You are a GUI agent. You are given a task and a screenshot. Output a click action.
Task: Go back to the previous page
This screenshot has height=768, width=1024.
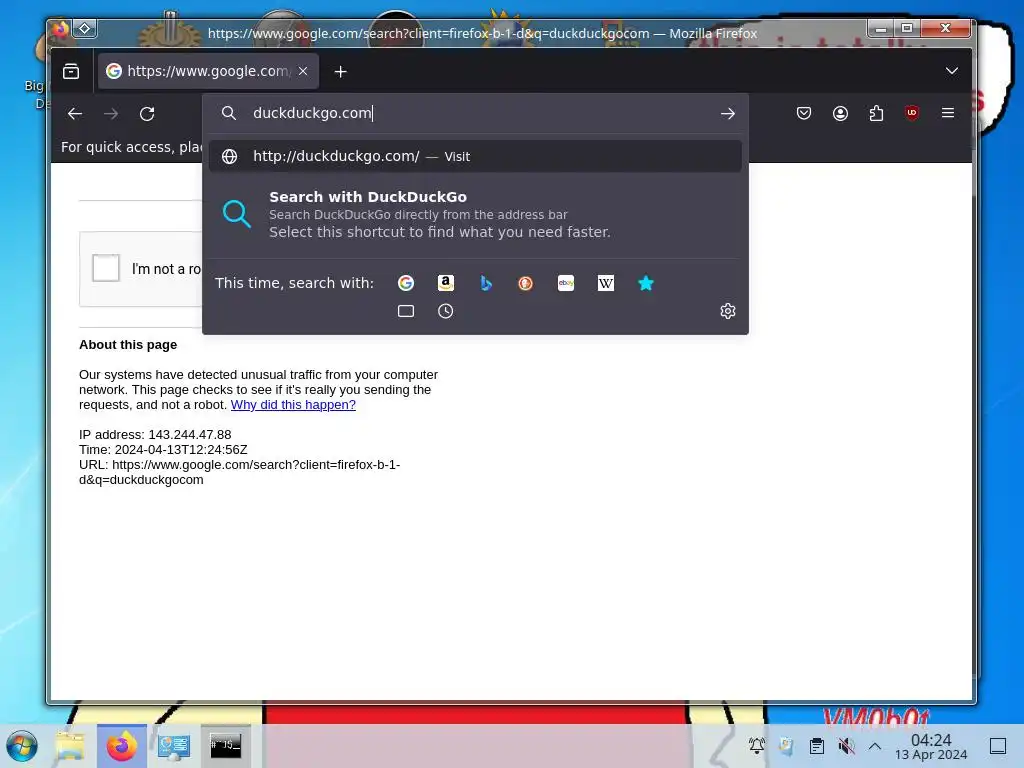(75, 114)
